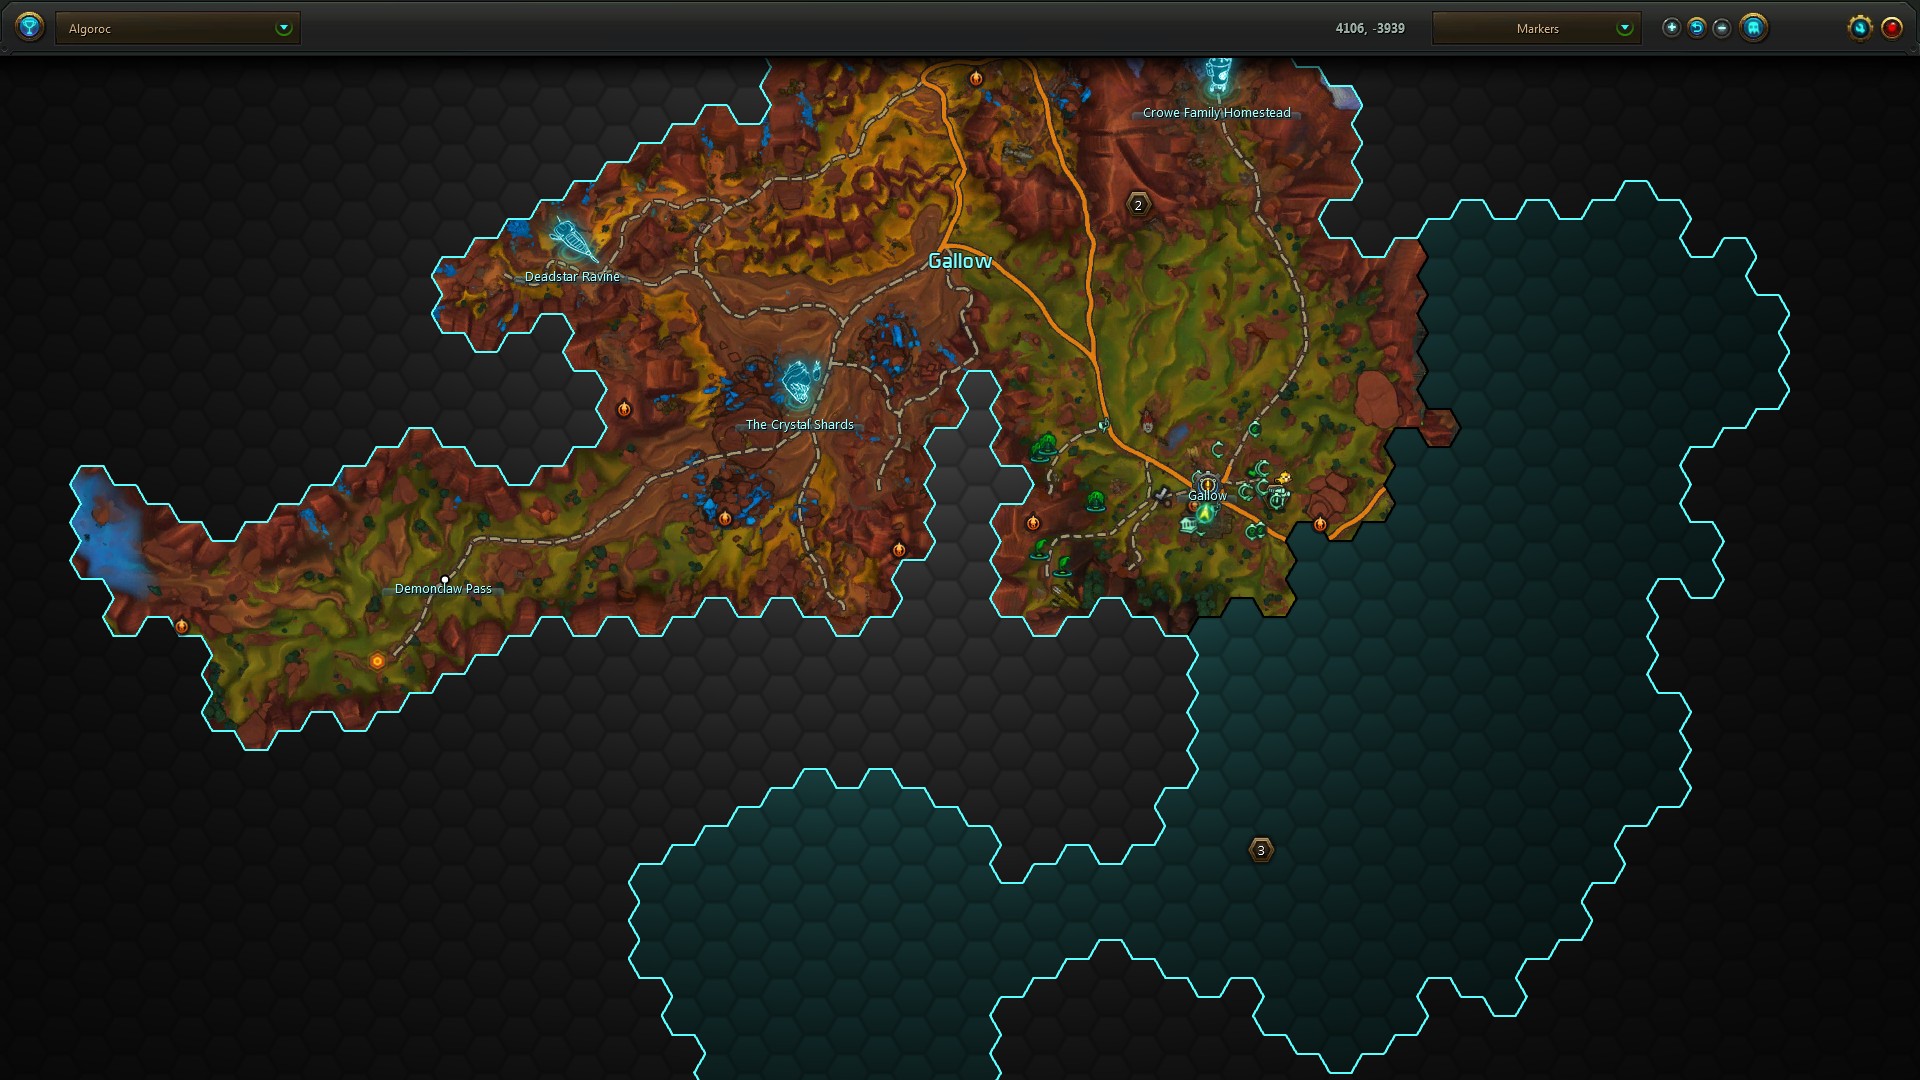Reset map zoom with the circular arrow button
This screenshot has height=1080, width=1920.
pyautogui.click(x=1696, y=28)
